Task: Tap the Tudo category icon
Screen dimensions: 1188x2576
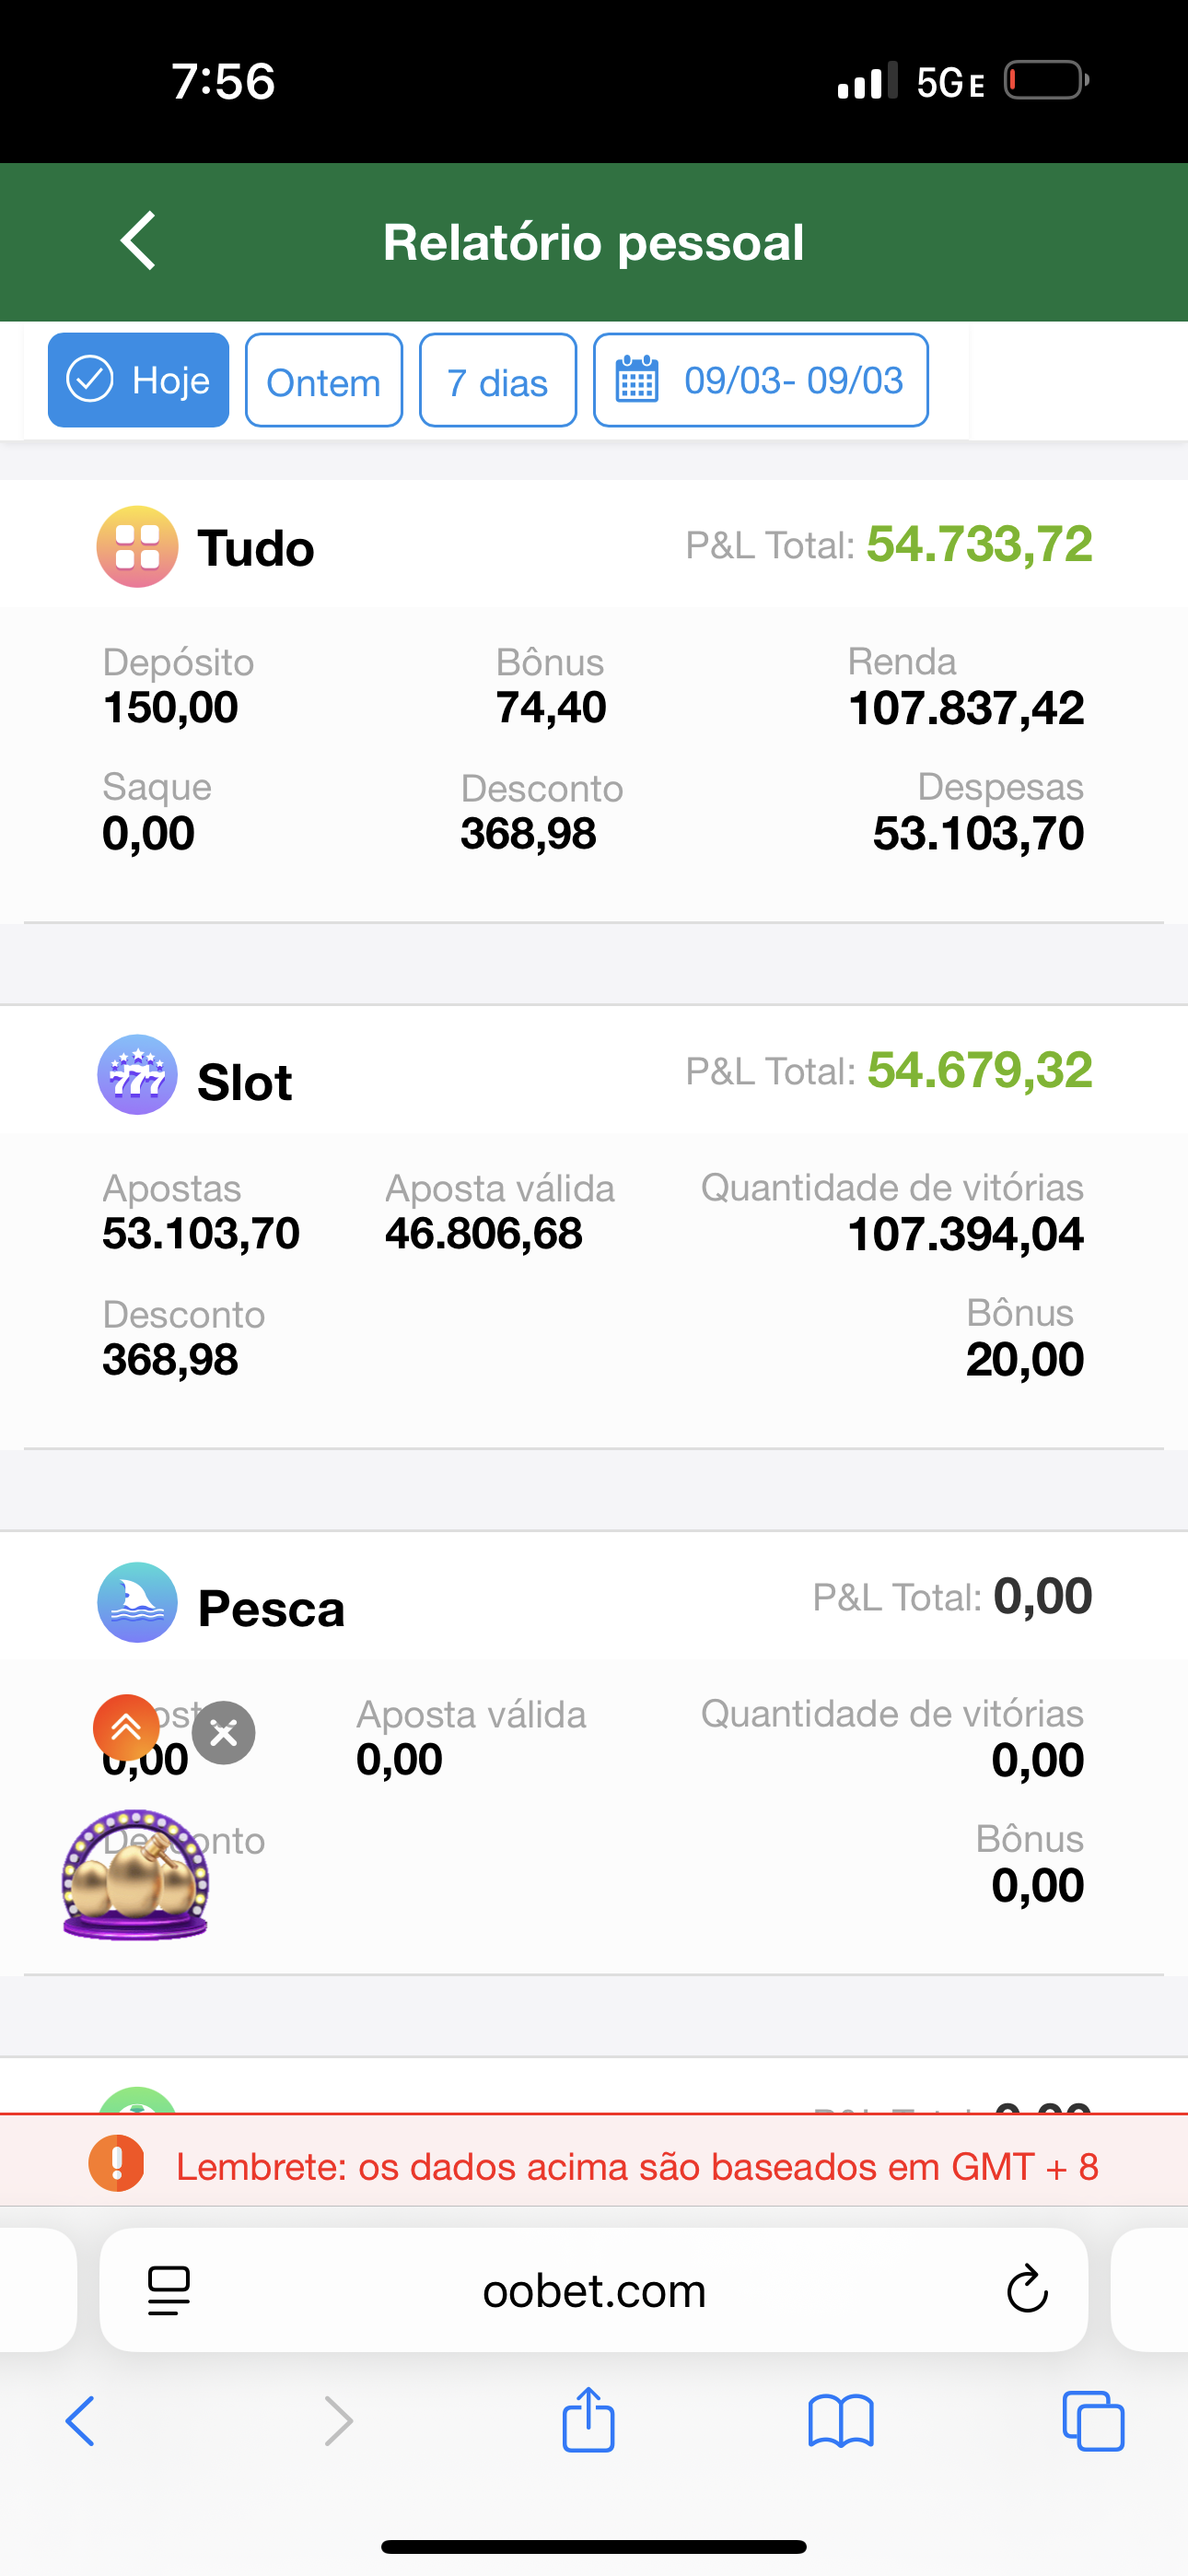Action: (137, 547)
